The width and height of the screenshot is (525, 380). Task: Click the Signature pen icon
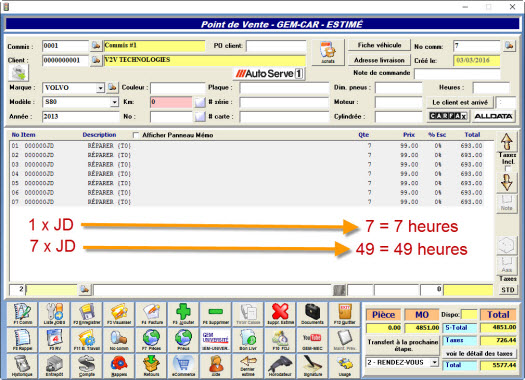(312, 366)
